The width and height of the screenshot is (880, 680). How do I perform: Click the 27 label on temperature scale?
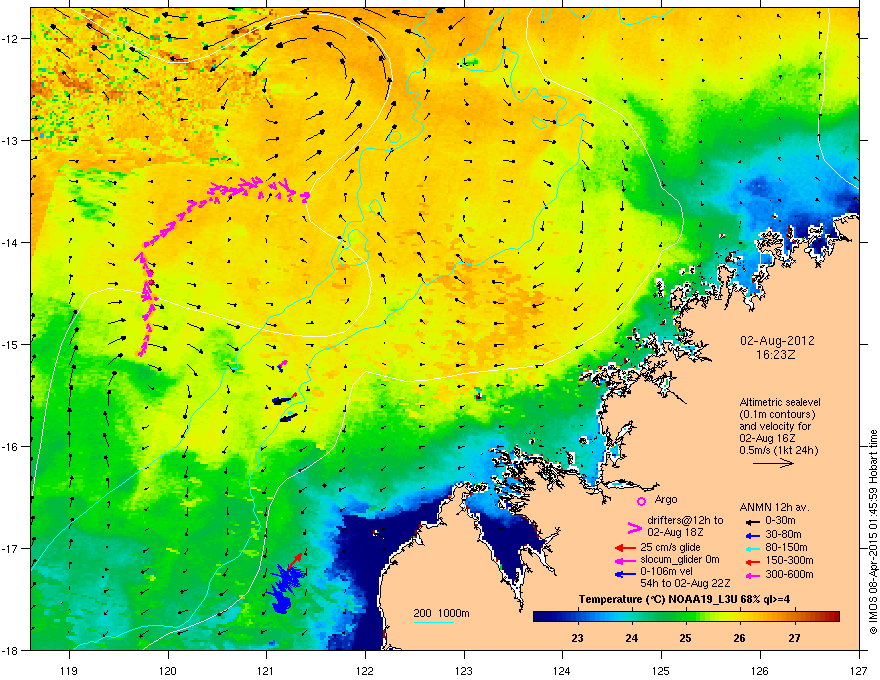[794, 638]
